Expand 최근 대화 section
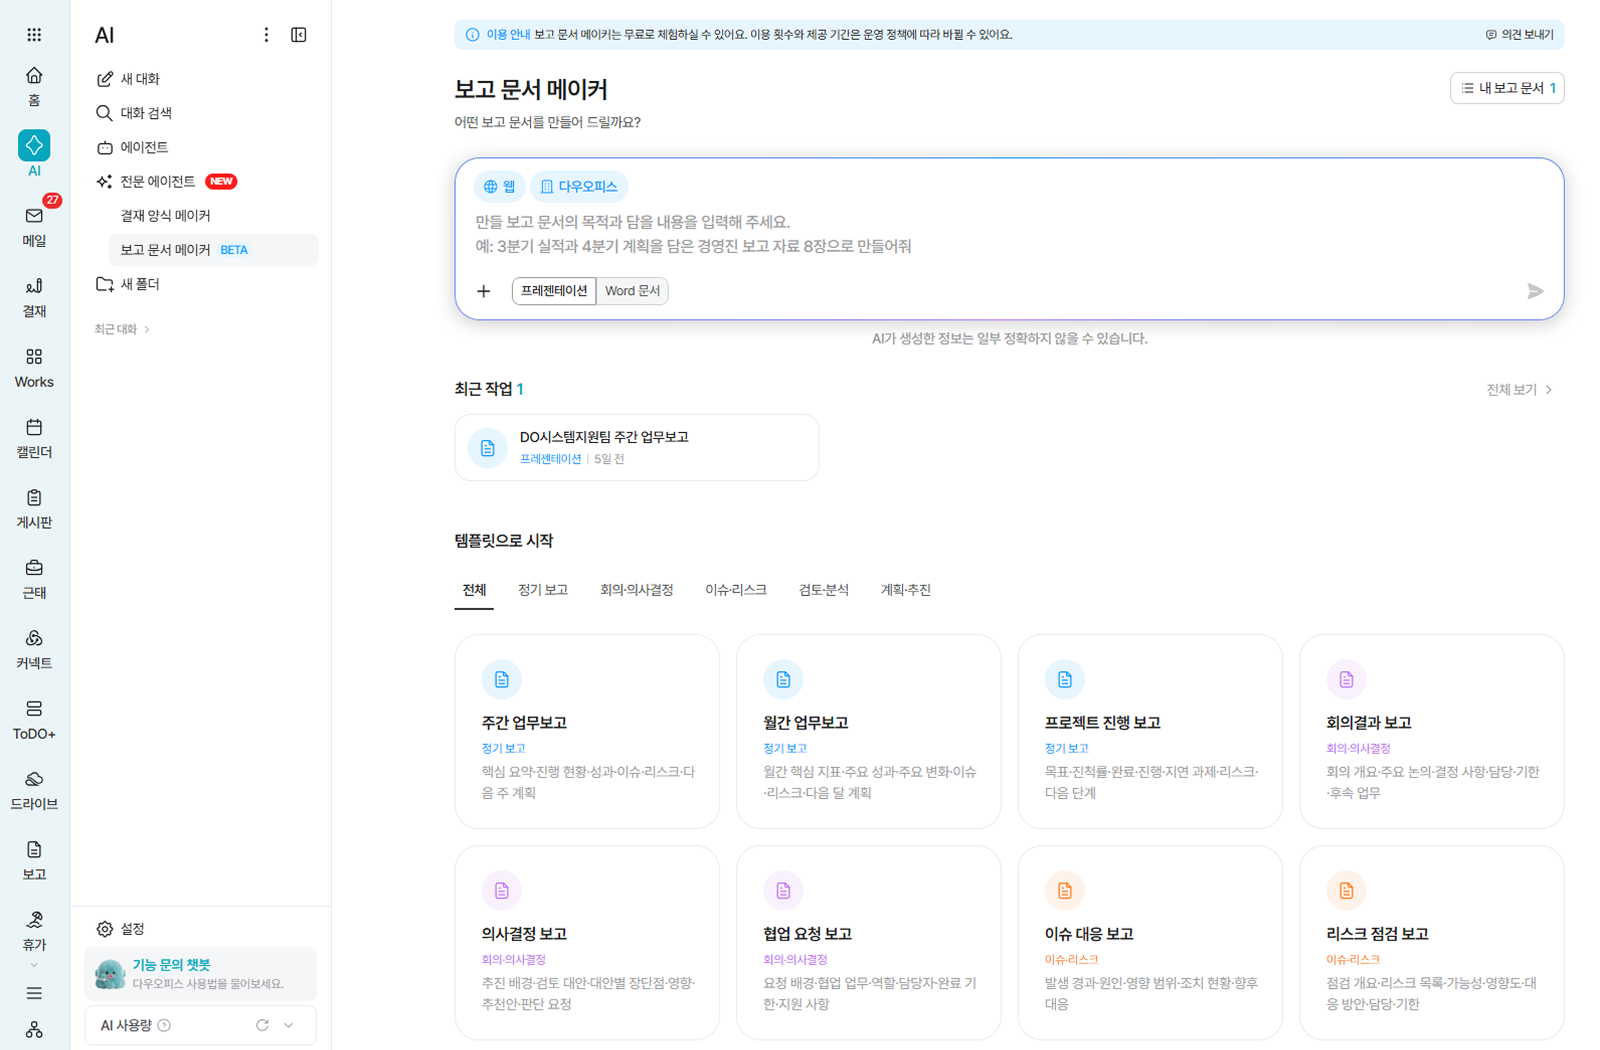 pos(122,329)
